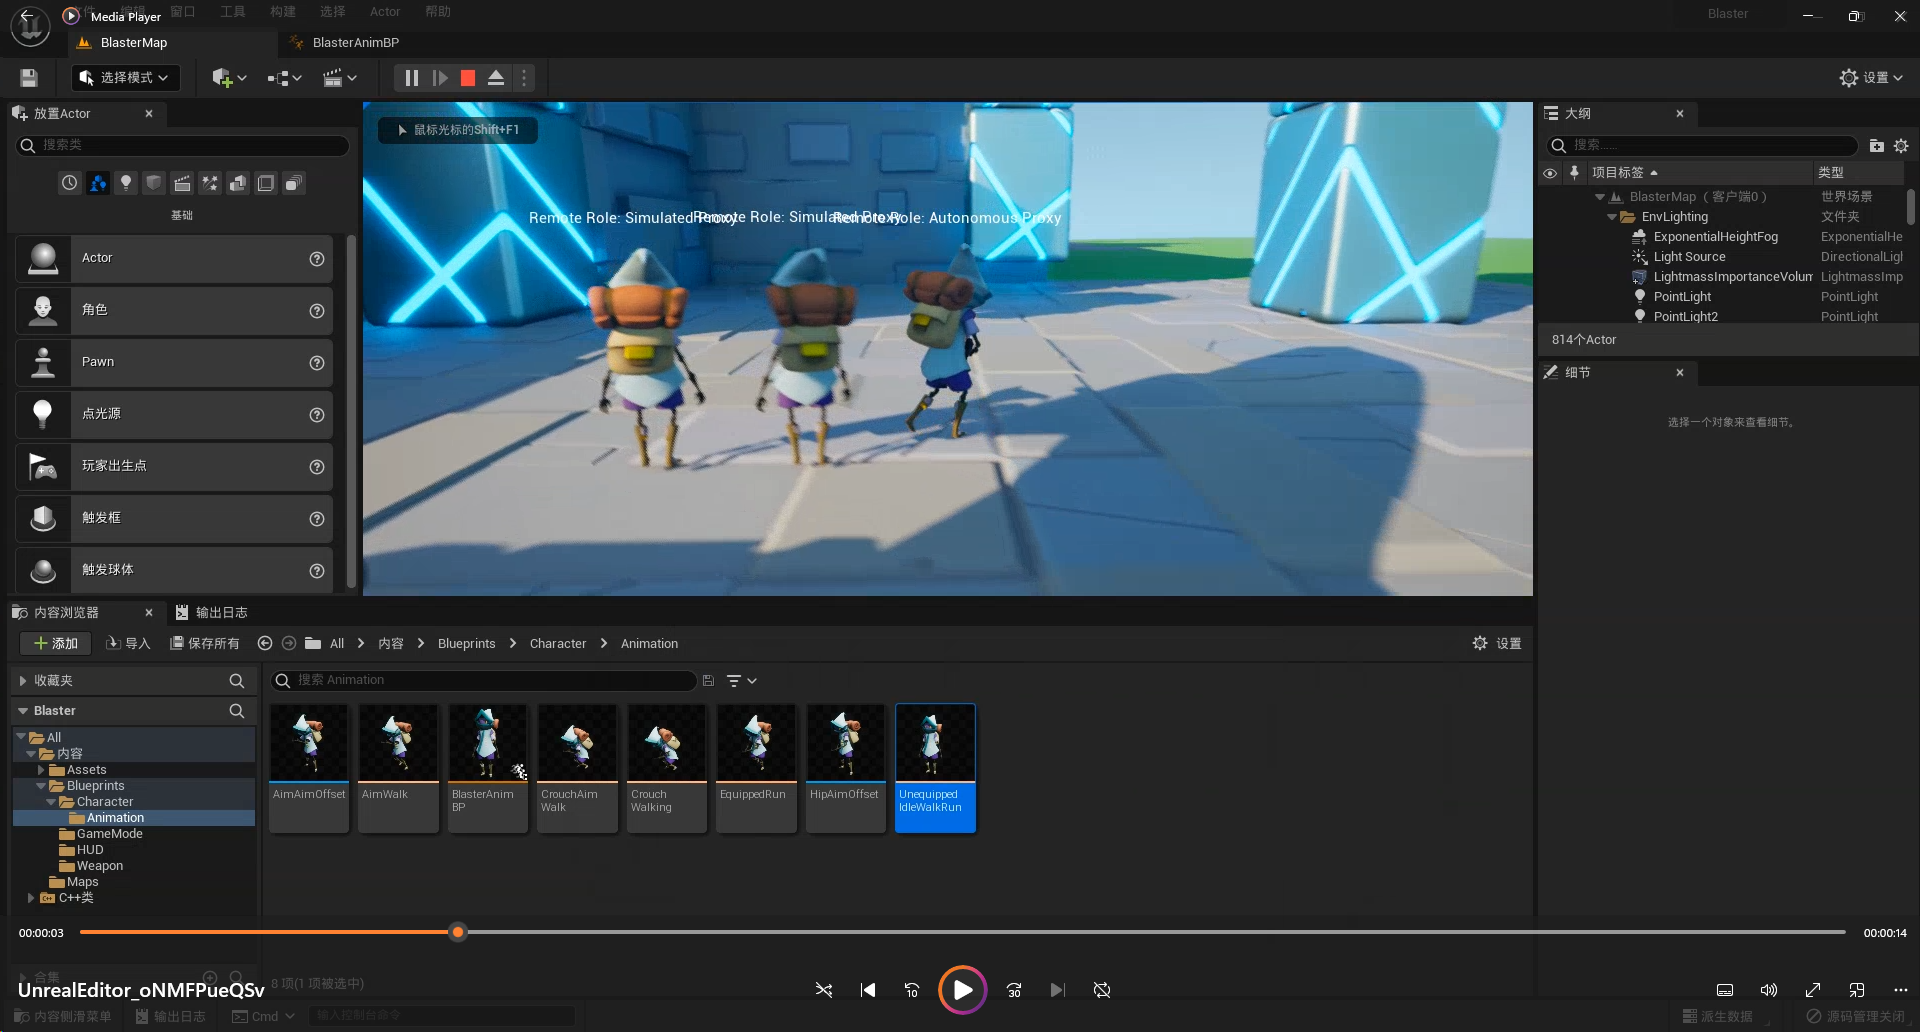Switch to the 输出日志 tab
The image size is (1920, 1032).
pyautogui.click(x=211, y=613)
